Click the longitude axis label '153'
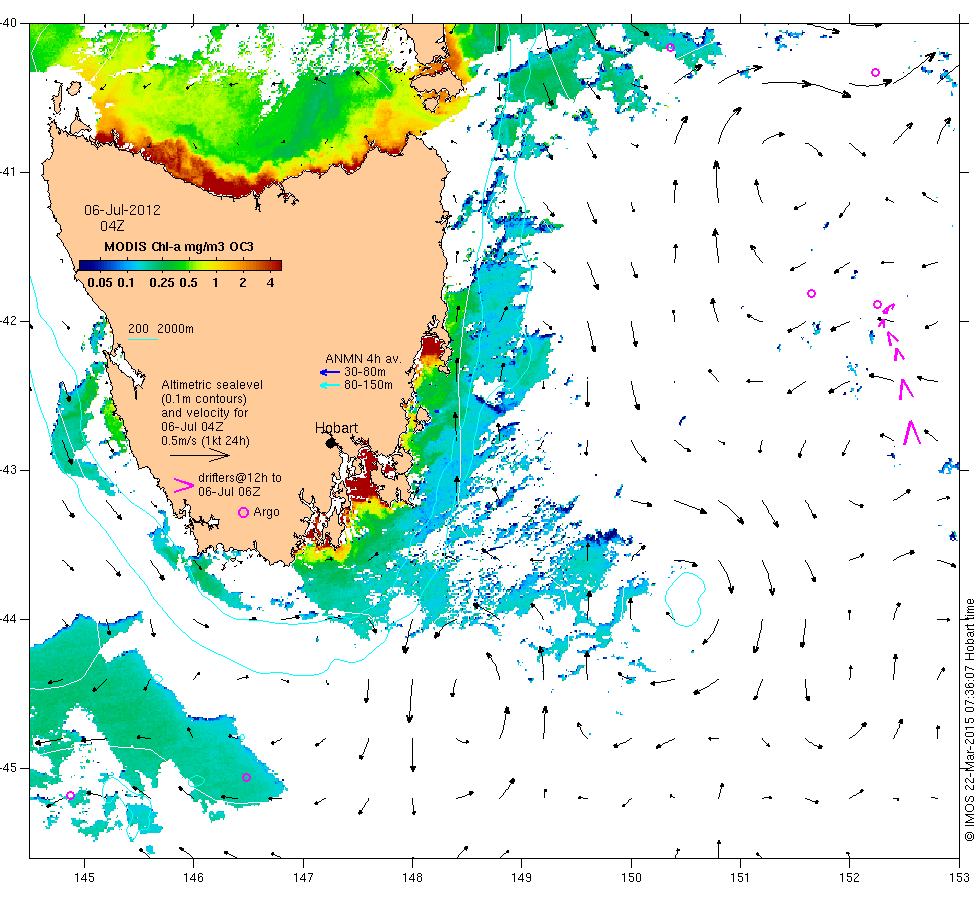980x900 pixels. [959, 878]
